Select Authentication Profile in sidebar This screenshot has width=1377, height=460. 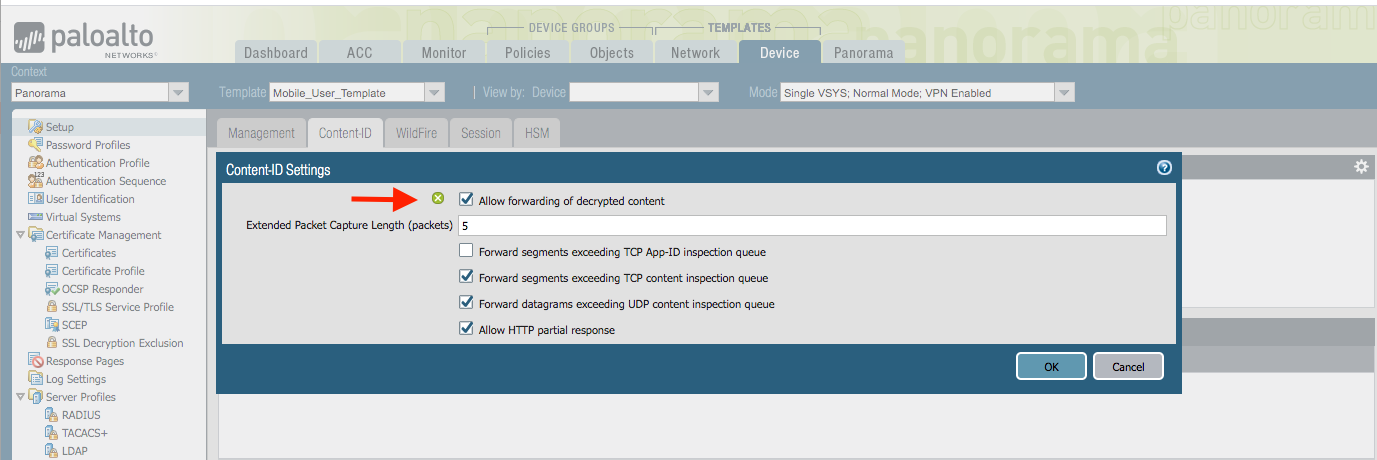(x=98, y=163)
